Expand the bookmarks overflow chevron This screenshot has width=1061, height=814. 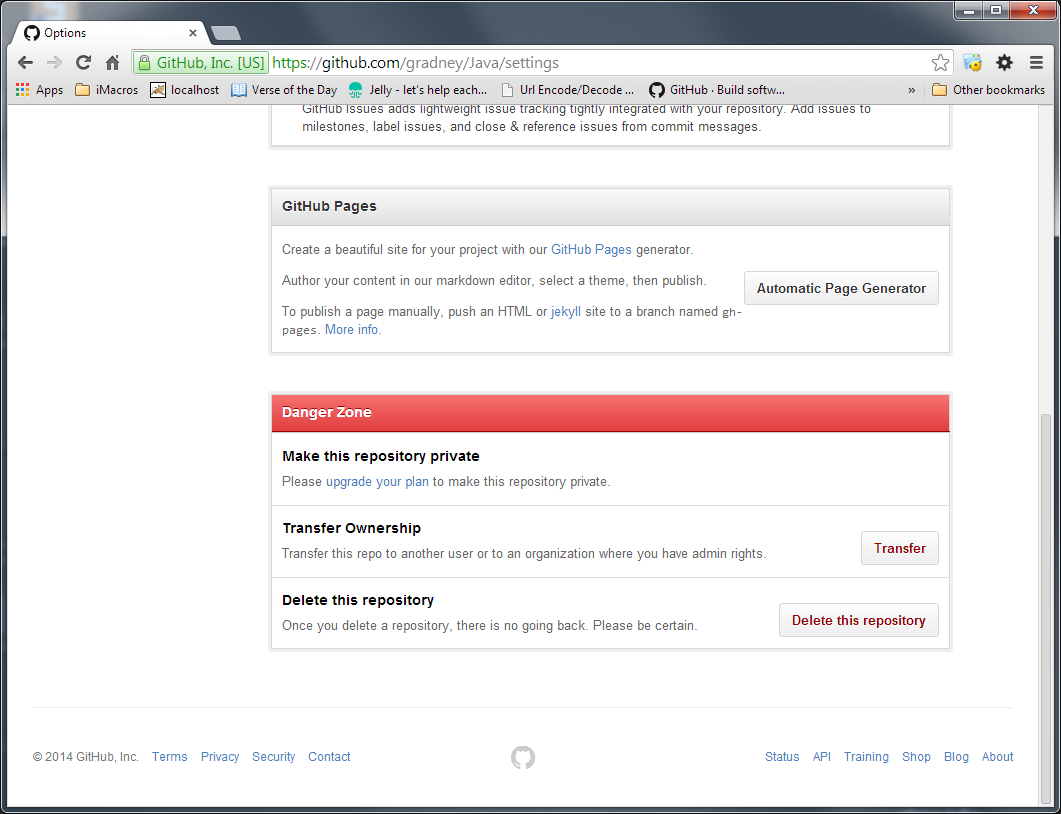point(912,89)
